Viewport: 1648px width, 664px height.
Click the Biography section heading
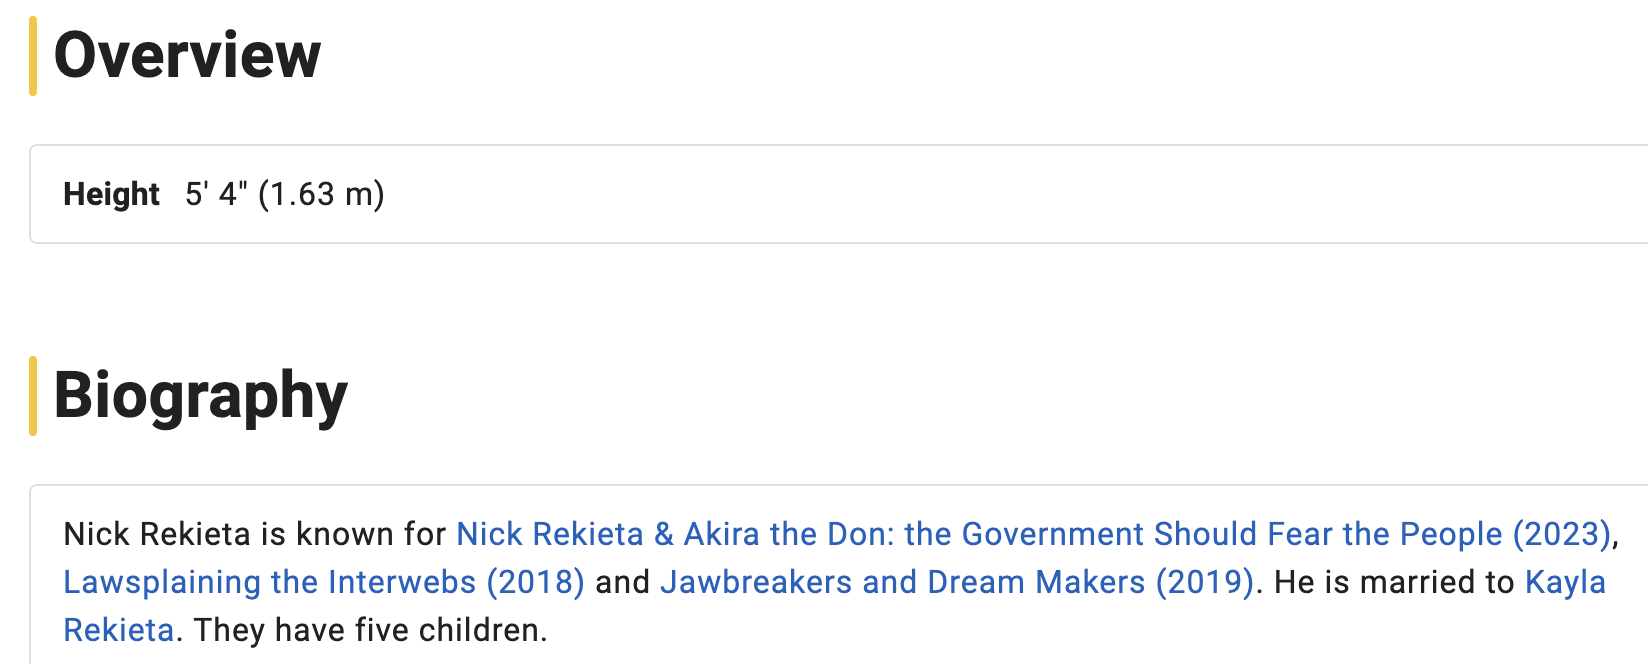tap(200, 396)
